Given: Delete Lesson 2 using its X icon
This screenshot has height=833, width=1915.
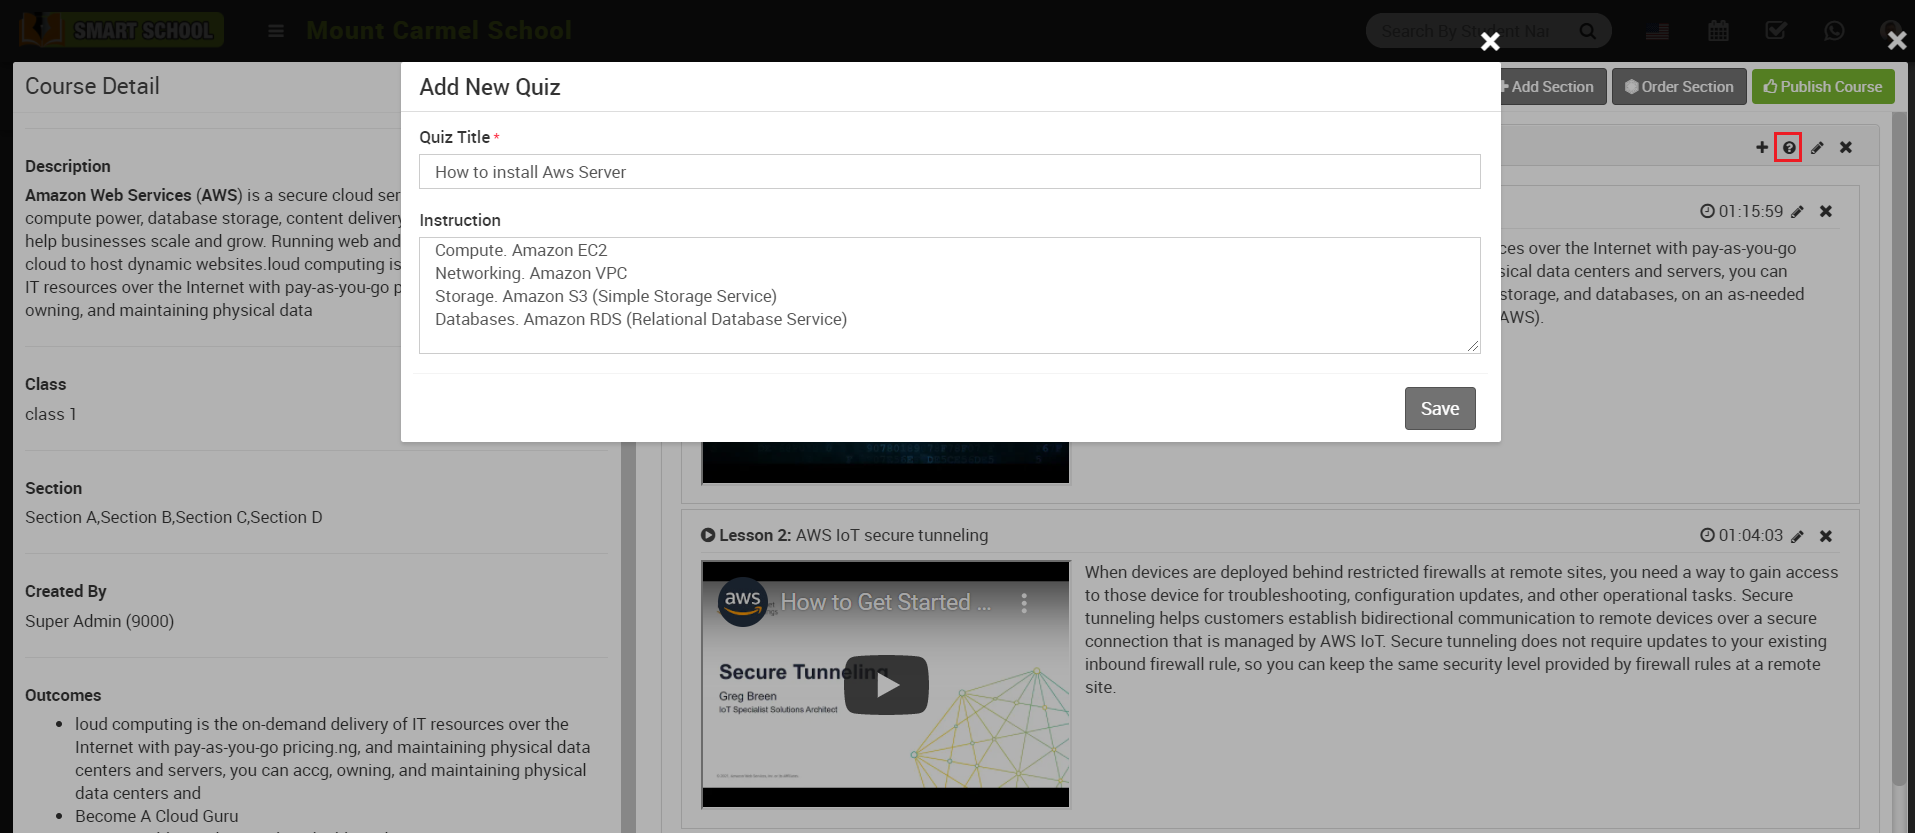Looking at the screenshot, I should tap(1826, 537).
